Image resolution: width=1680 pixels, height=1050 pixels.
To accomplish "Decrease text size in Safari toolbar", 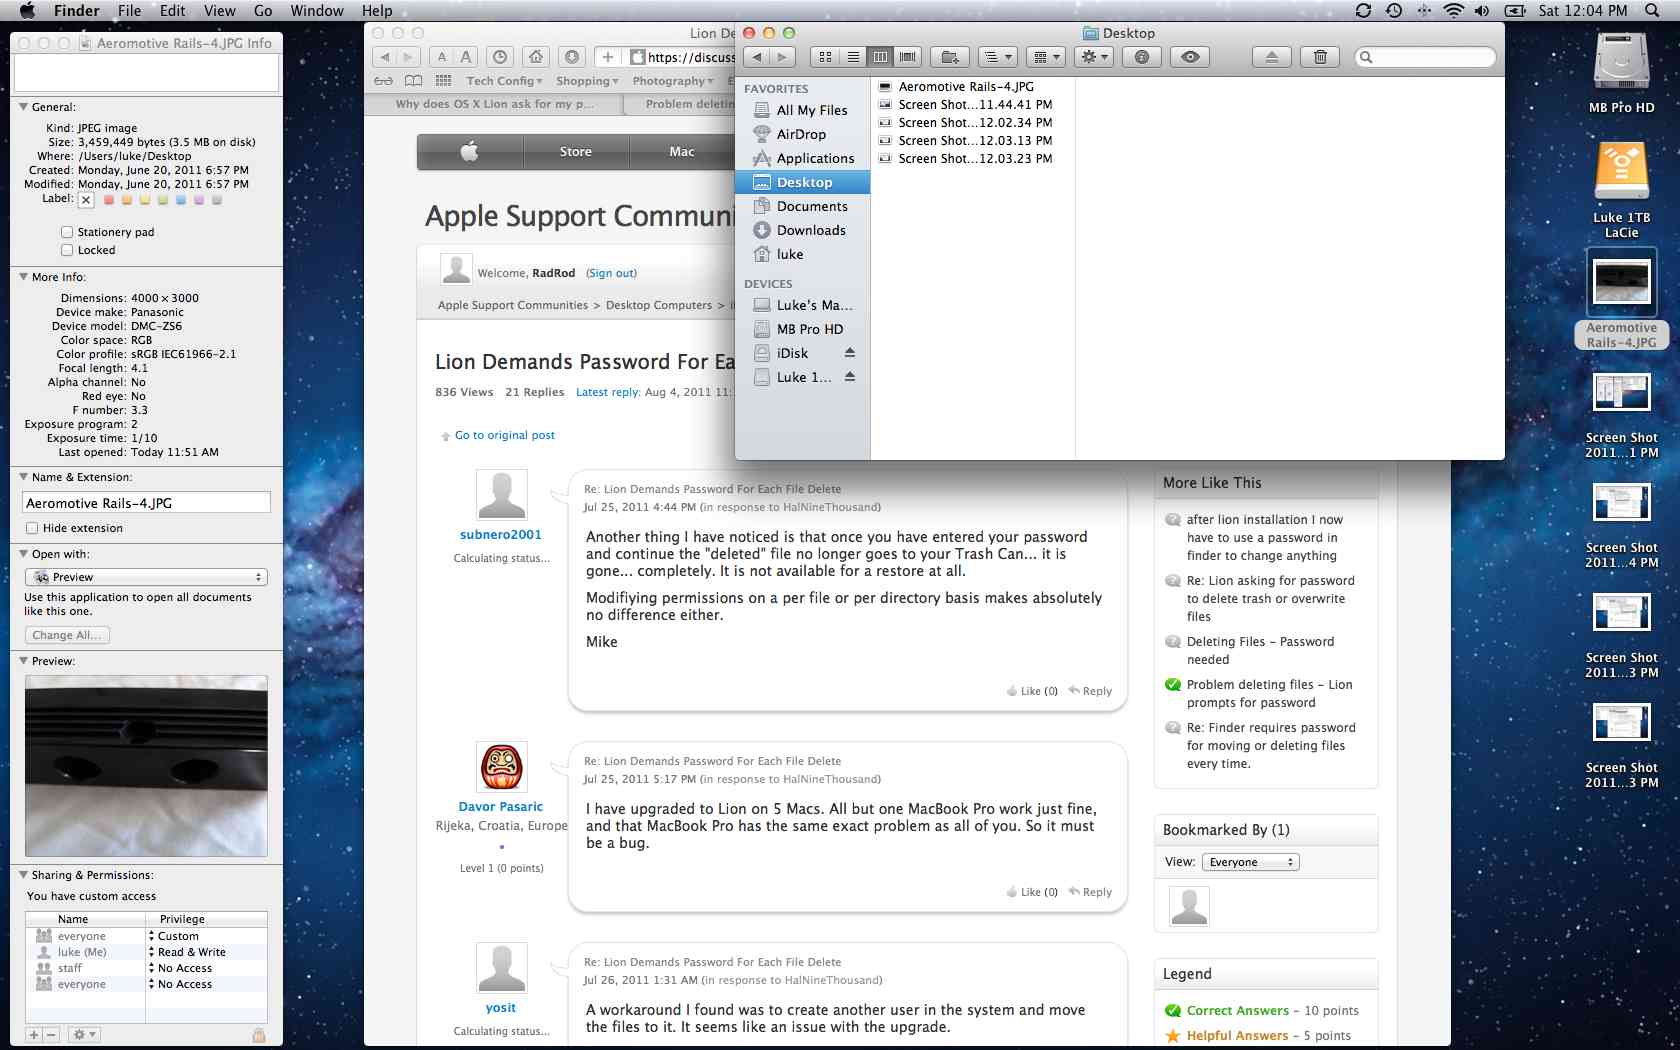I will (x=442, y=57).
